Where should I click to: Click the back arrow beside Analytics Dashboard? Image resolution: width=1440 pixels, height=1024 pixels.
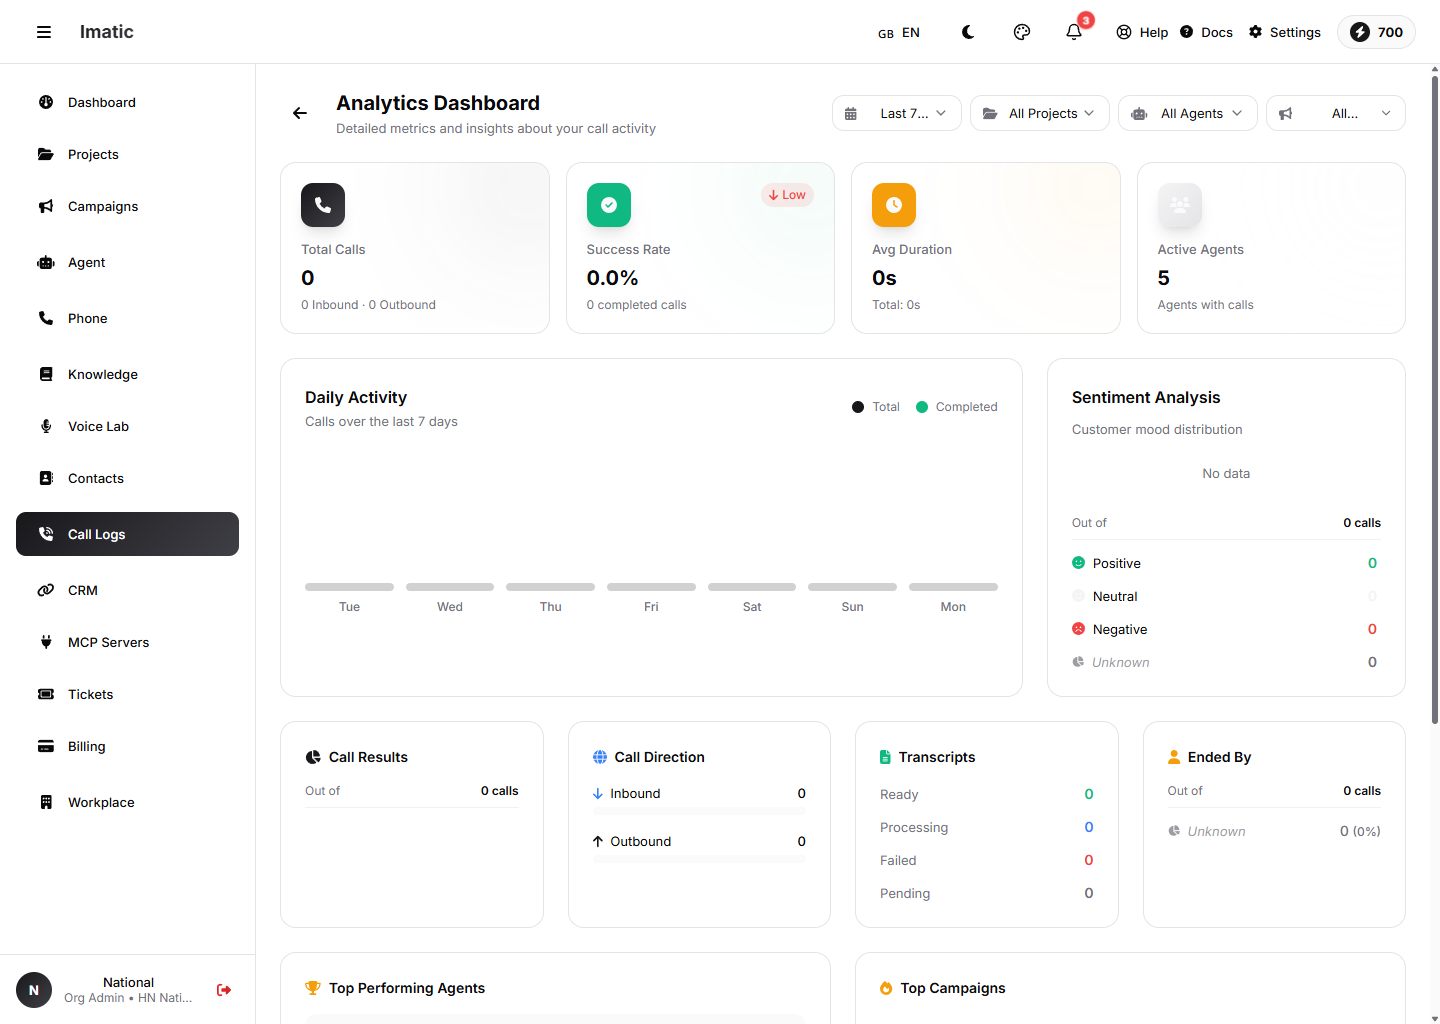point(300,113)
